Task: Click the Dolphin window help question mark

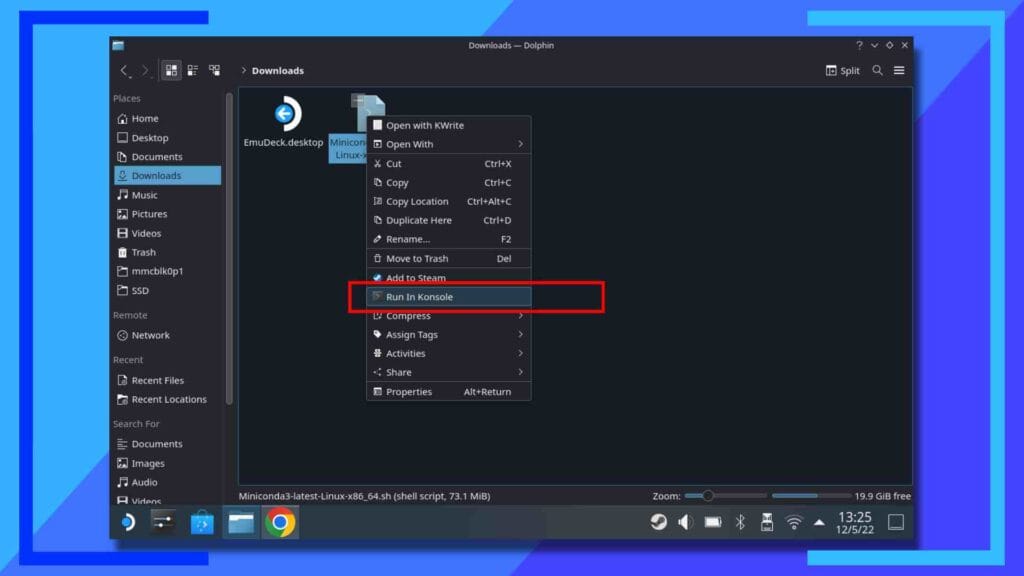Action: click(x=859, y=45)
